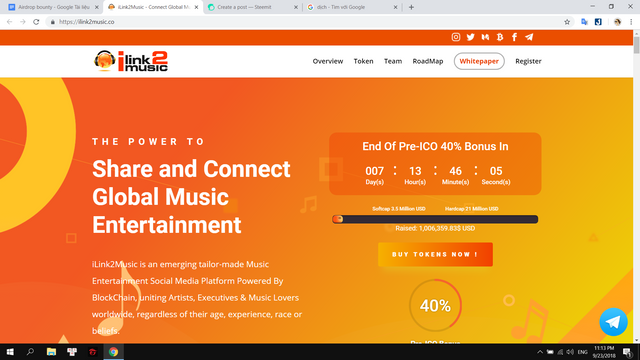Image resolution: width=640 pixels, height=360 pixels.
Task: Click the site secure lock icon
Action: (52, 22)
